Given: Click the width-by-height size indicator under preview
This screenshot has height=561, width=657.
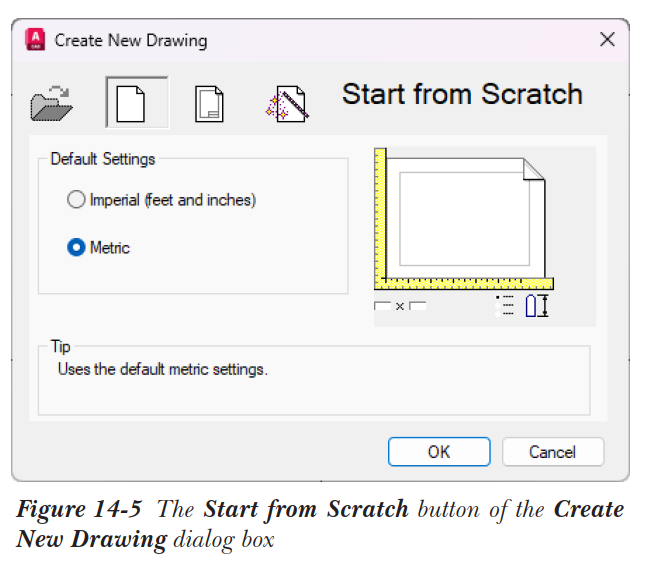Looking at the screenshot, I should [400, 306].
